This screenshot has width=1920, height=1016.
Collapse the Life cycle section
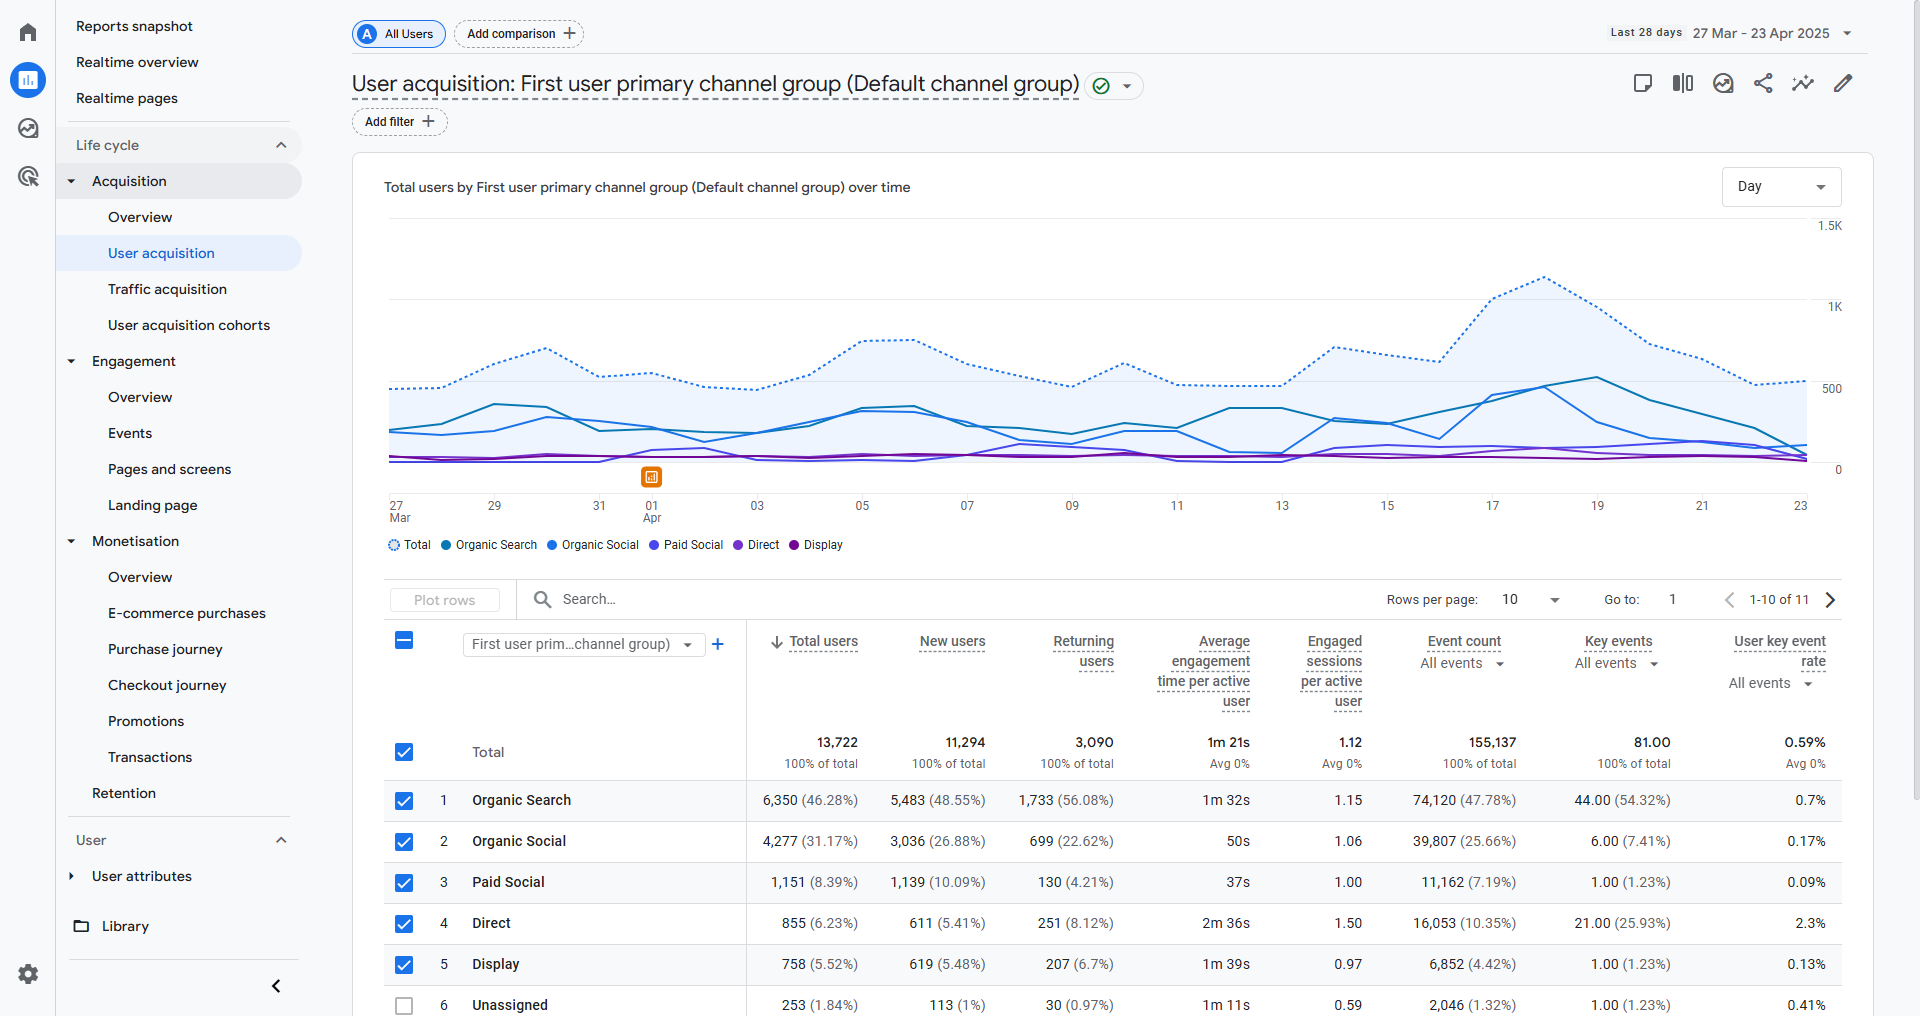pyautogui.click(x=281, y=145)
